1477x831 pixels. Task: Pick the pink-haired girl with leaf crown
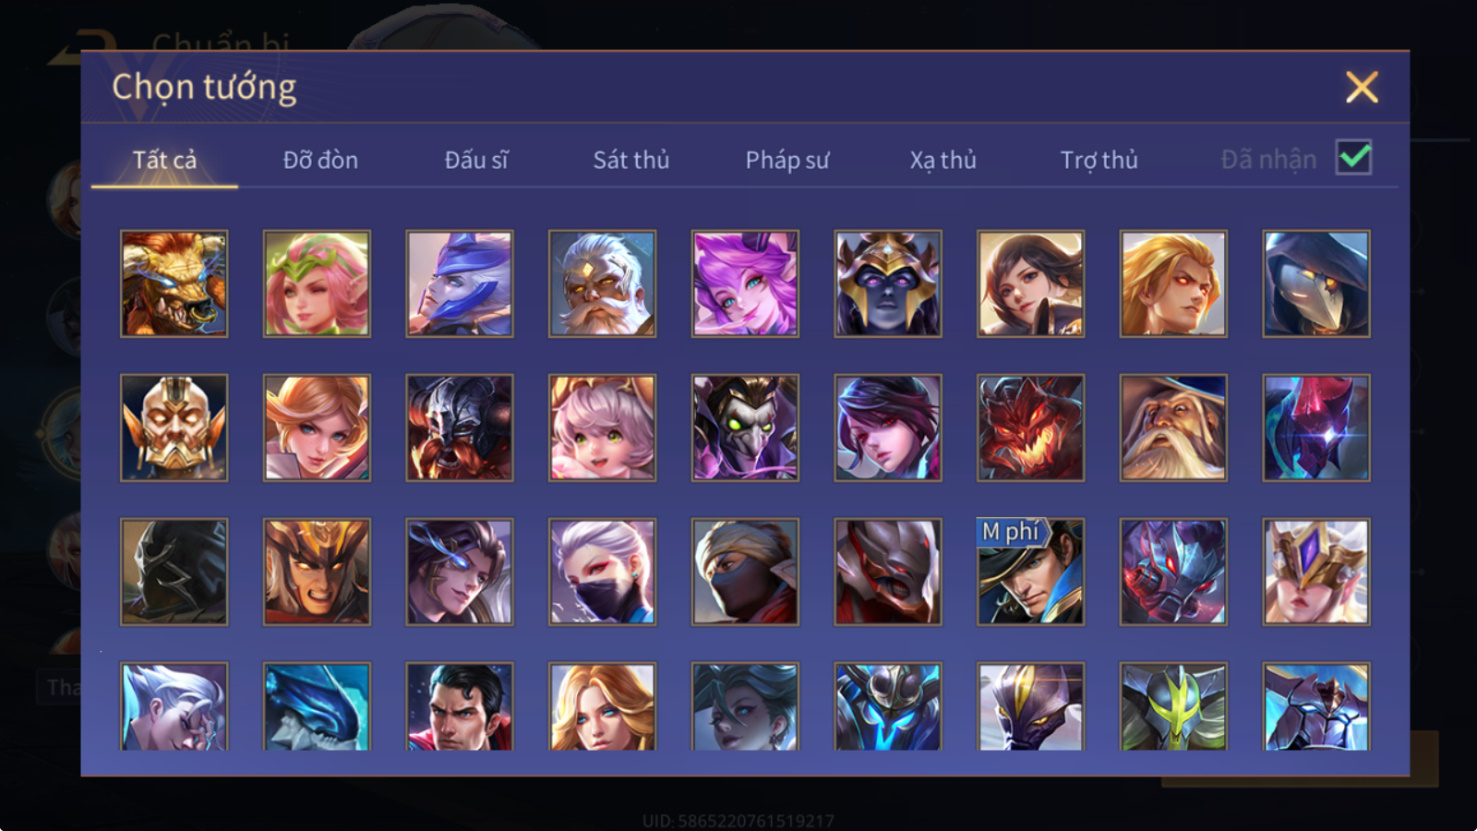tap(317, 284)
